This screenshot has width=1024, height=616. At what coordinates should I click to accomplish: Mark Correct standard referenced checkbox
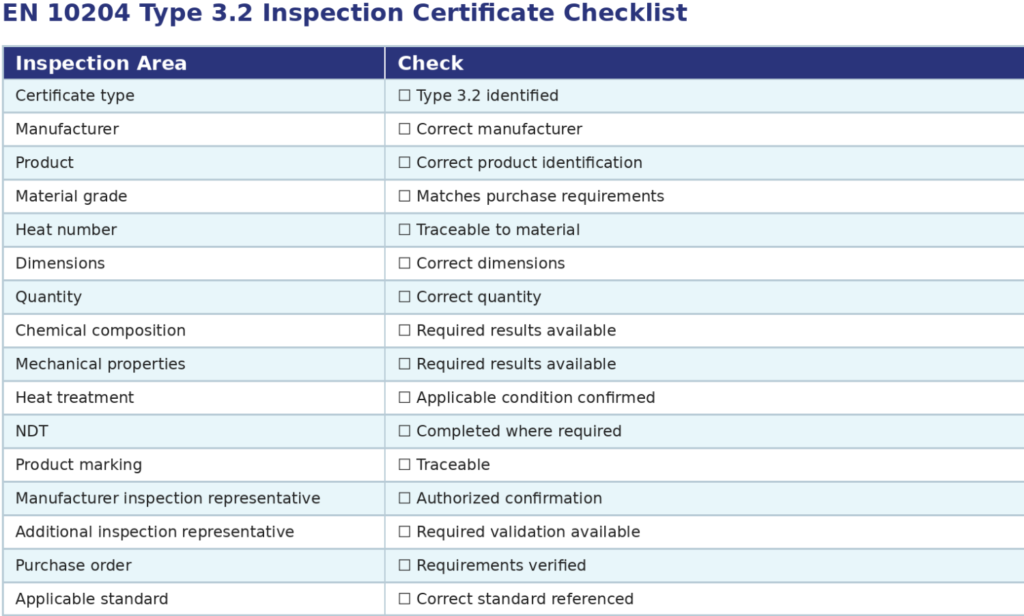click(404, 599)
